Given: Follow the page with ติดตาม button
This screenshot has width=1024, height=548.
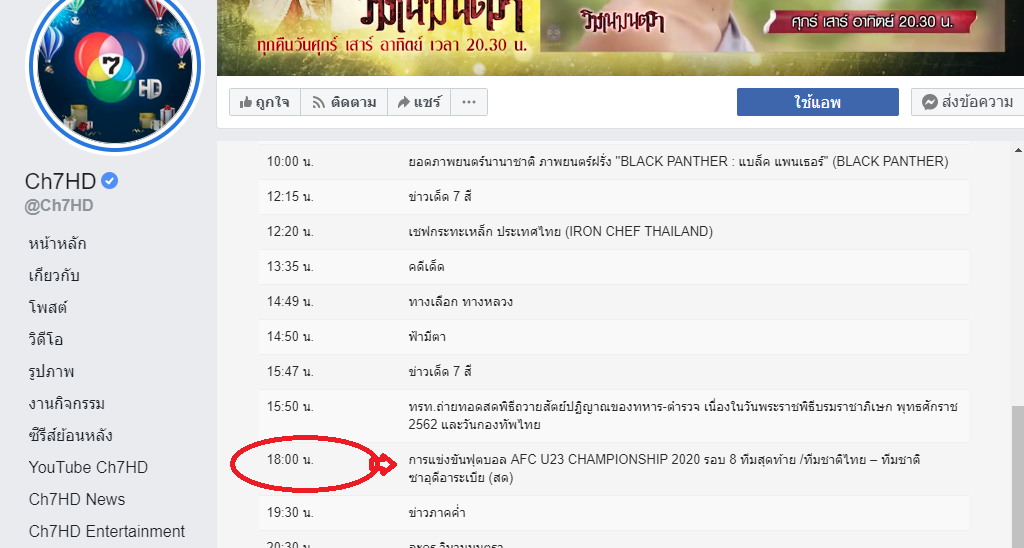Looking at the screenshot, I should [344, 102].
